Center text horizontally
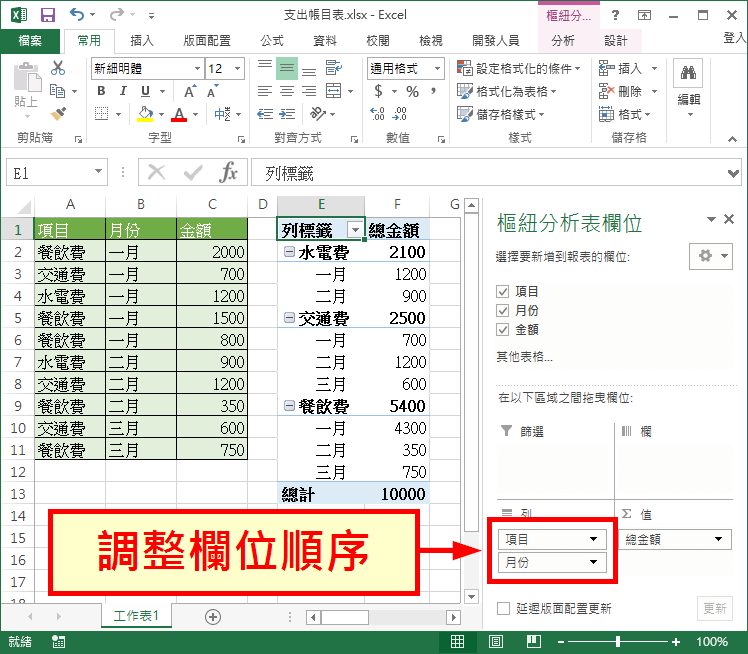This screenshot has width=748, height=654. coord(287,91)
